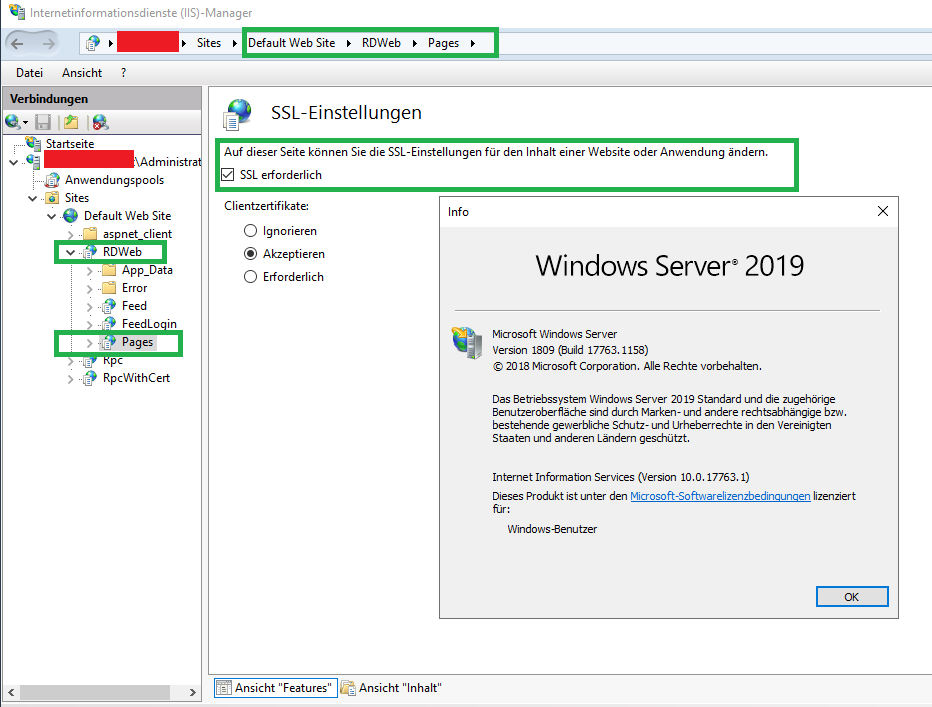Open the Ansicht menu
The height and width of the screenshot is (707, 932).
(x=82, y=73)
